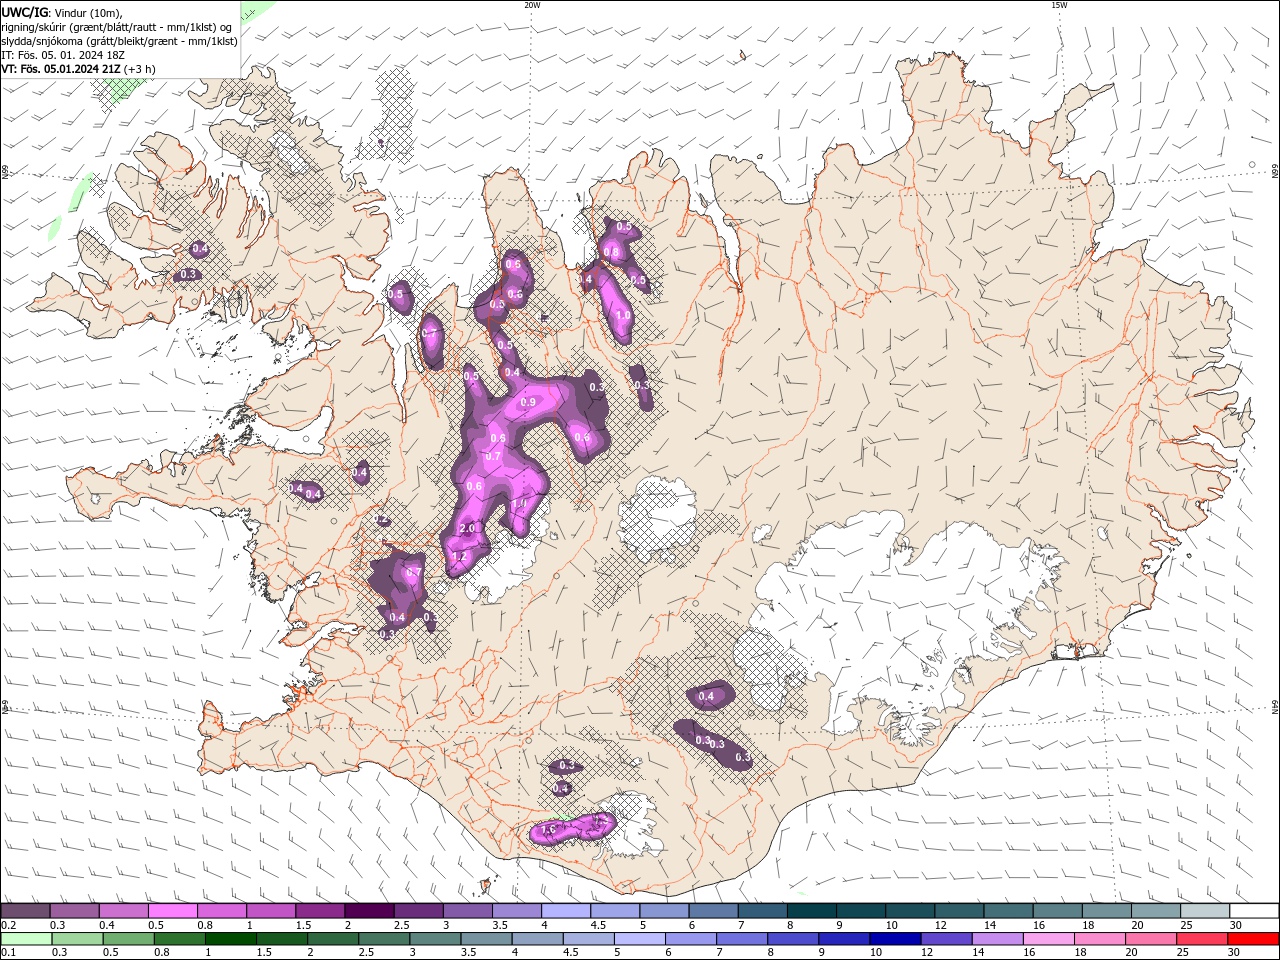Select upper legend swatch between 3 and 3.5
This screenshot has height=960, width=1280.
click(x=467, y=910)
